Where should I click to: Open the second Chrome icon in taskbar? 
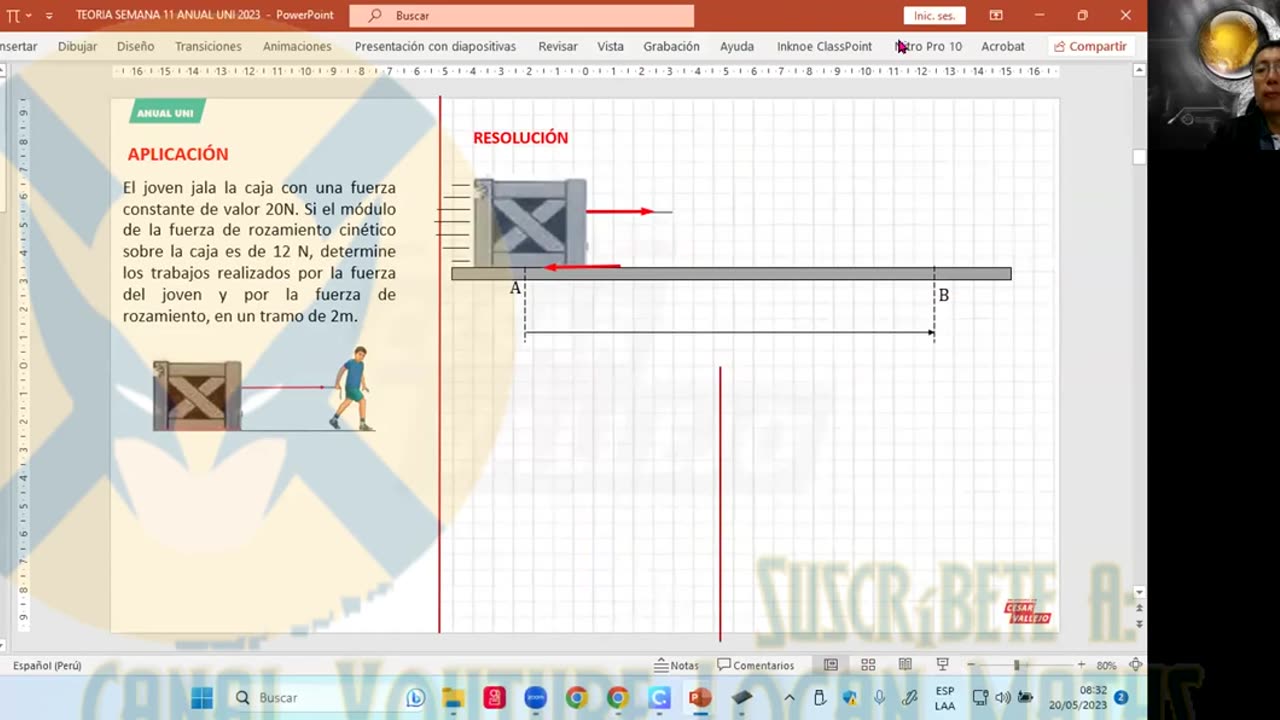coord(617,697)
